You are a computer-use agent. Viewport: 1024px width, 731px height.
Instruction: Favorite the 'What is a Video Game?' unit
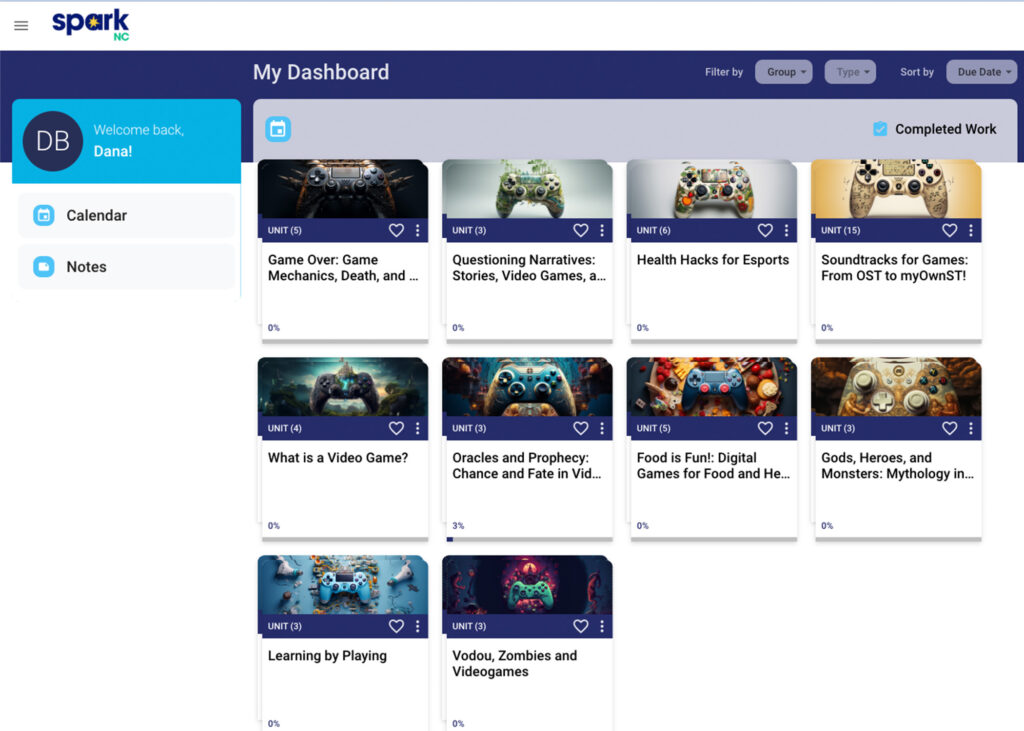[395, 428]
